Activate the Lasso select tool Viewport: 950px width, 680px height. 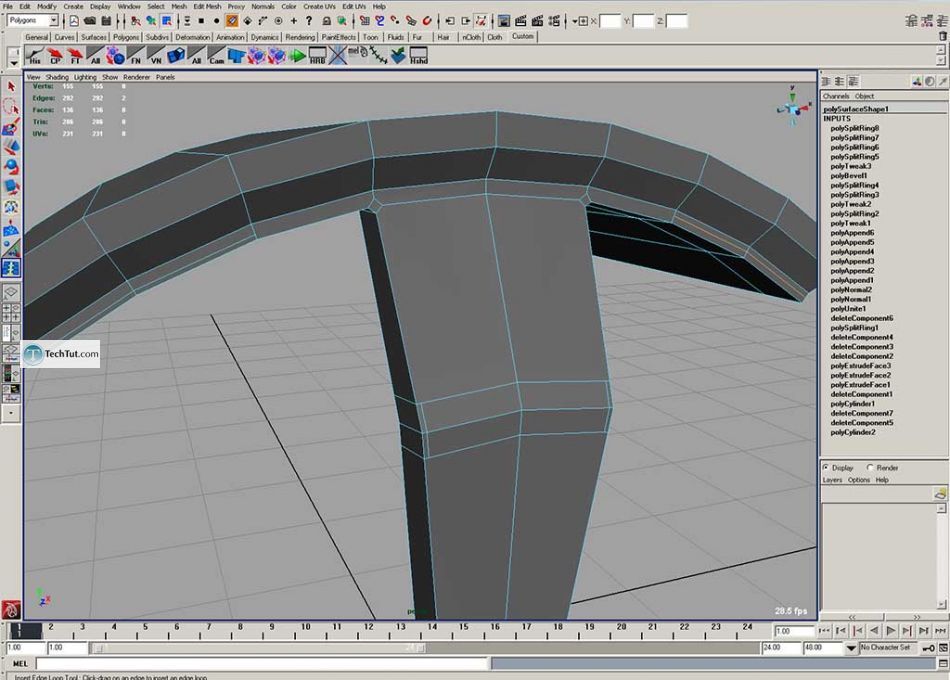[x=11, y=107]
